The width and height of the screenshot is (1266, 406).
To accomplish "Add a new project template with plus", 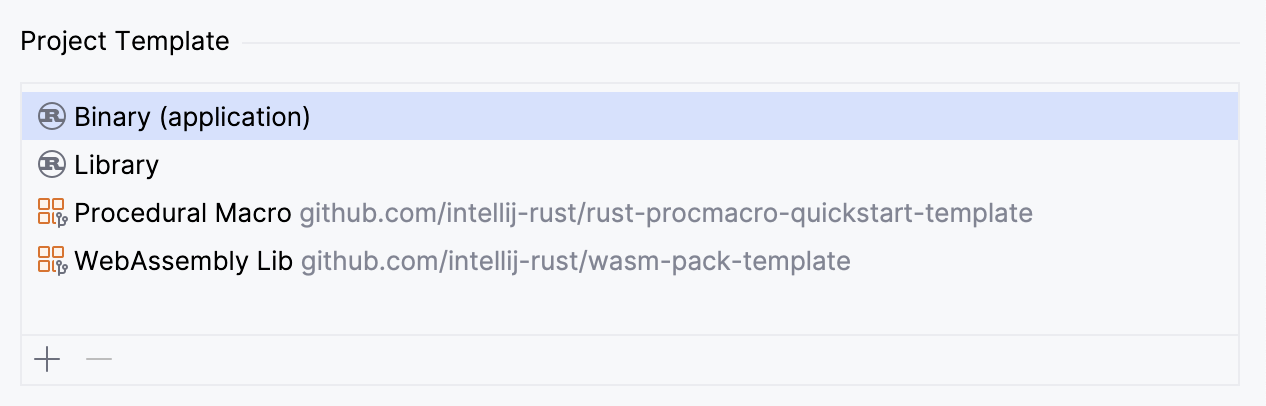I will (x=47, y=360).
